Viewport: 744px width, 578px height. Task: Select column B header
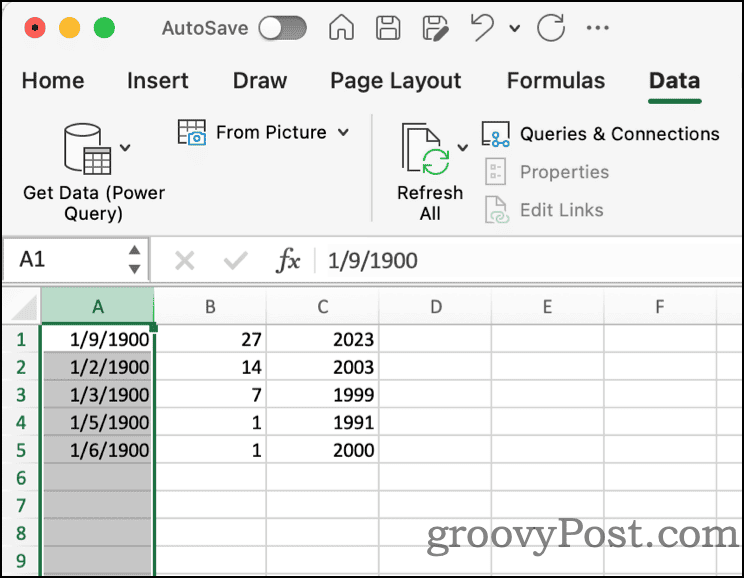click(210, 307)
